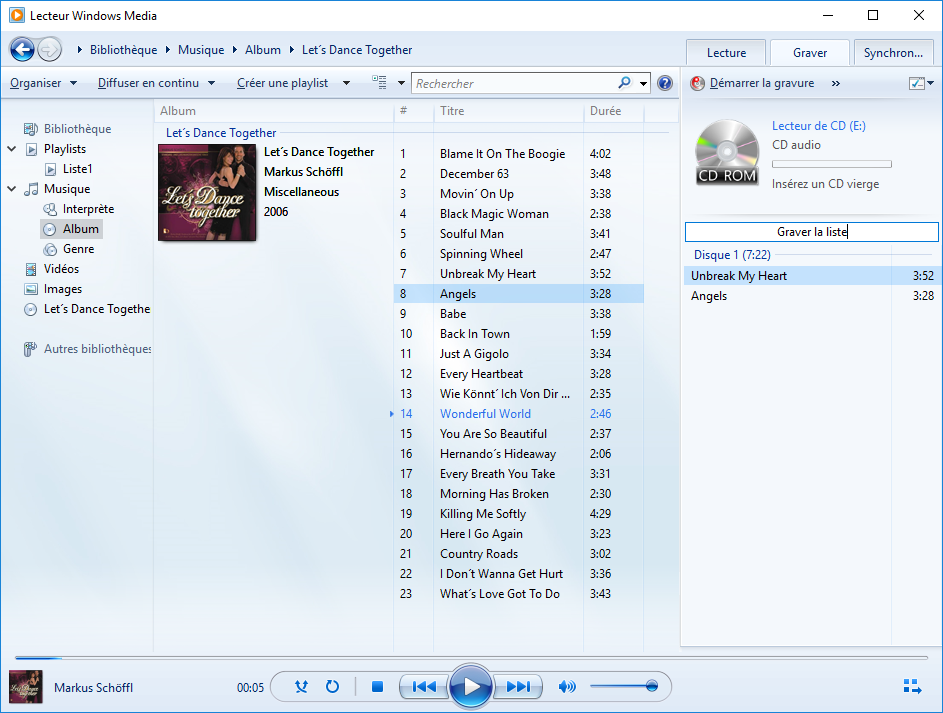This screenshot has height=713, width=943.
Task: Click the now-playing album art thumbnail
Action: [x=26, y=687]
